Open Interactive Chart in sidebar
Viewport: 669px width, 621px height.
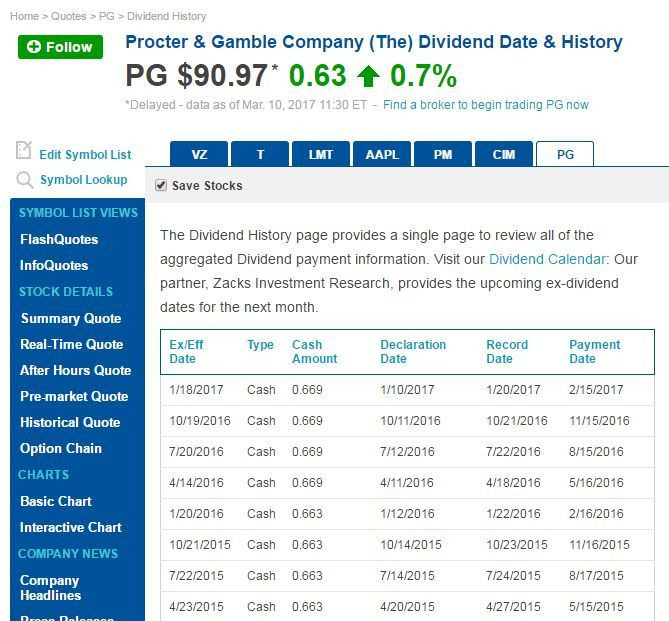71,527
